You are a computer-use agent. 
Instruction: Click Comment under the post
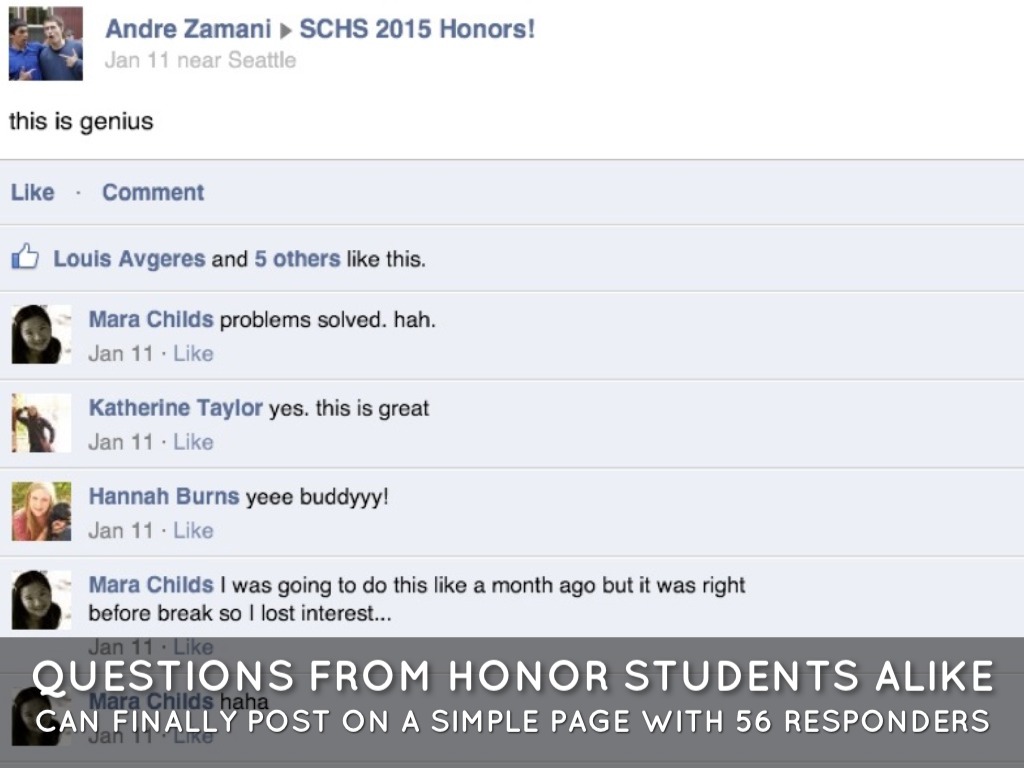[x=153, y=192]
